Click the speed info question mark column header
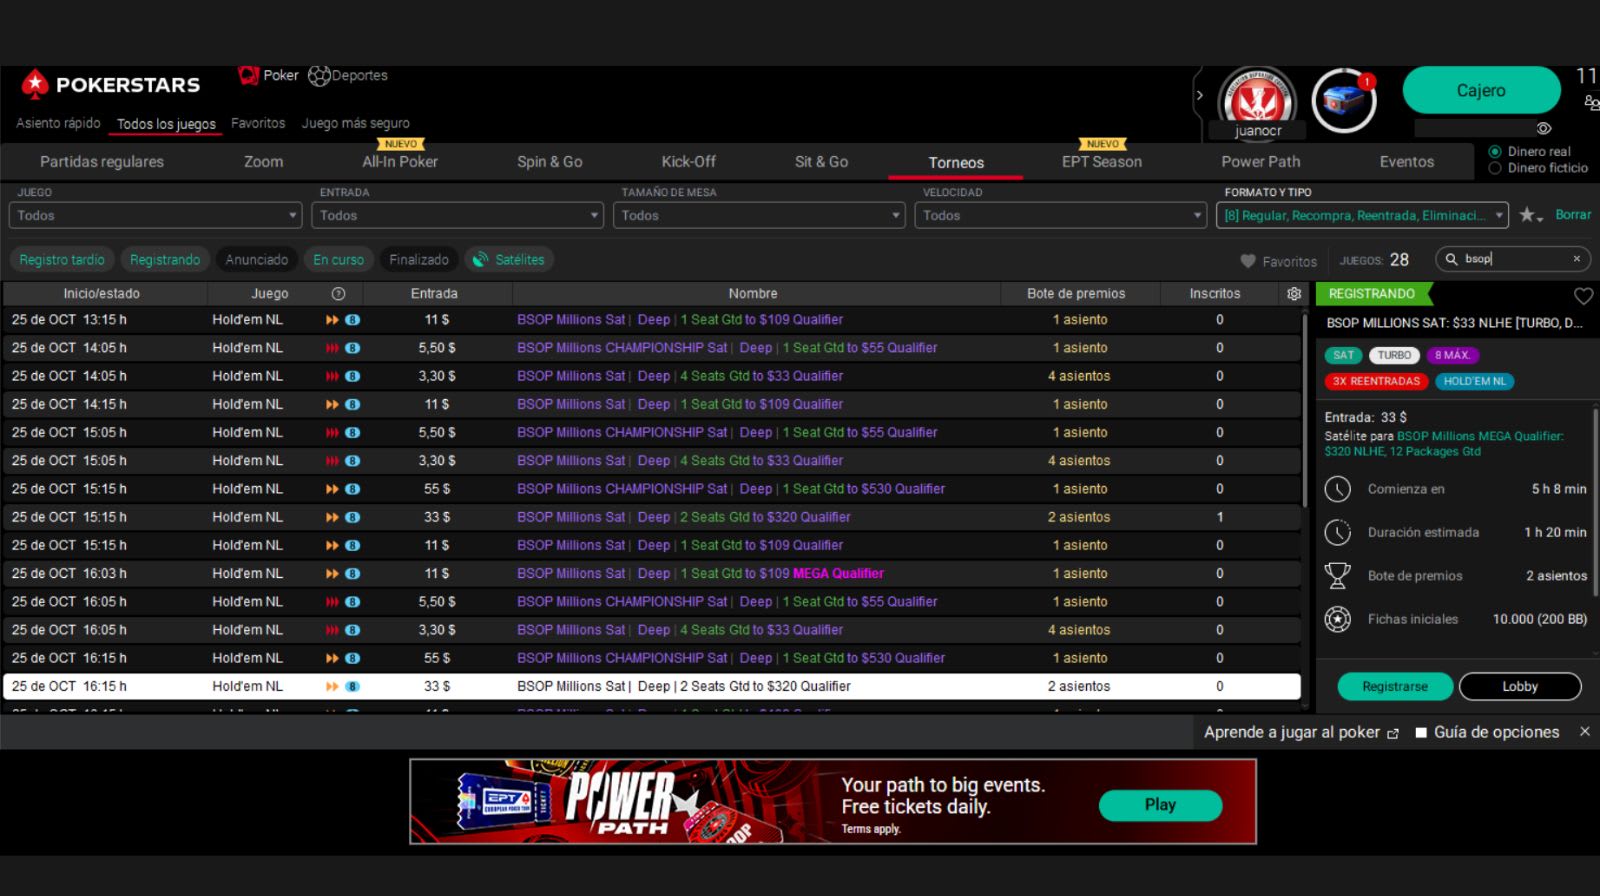1600x896 pixels. click(338, 293)
